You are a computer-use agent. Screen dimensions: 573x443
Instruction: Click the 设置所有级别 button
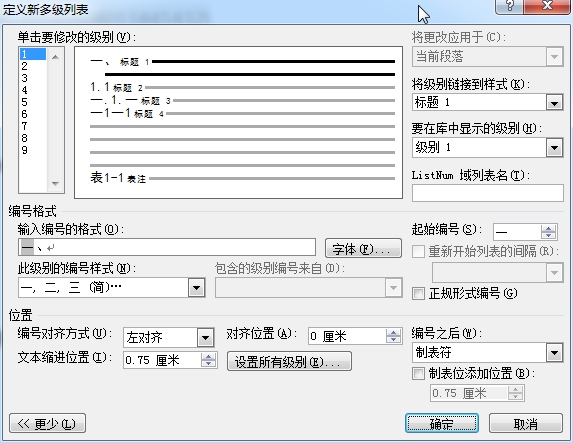(289, 361)
